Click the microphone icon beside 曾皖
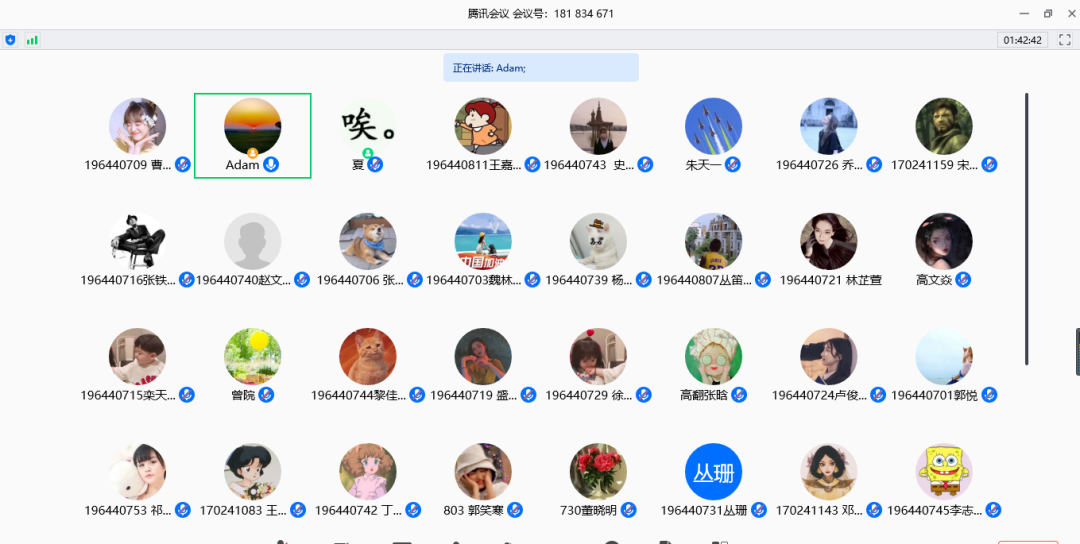1080x544 pixels. (266, 395)
